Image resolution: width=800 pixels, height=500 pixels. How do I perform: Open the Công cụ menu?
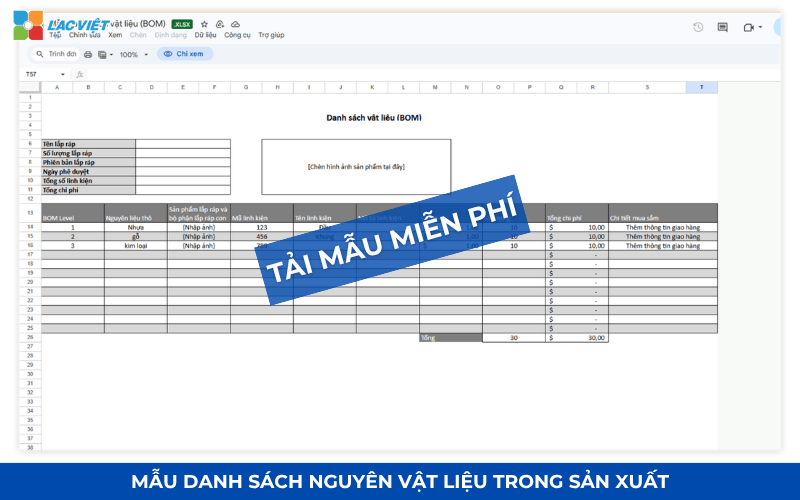pos(237,35)
